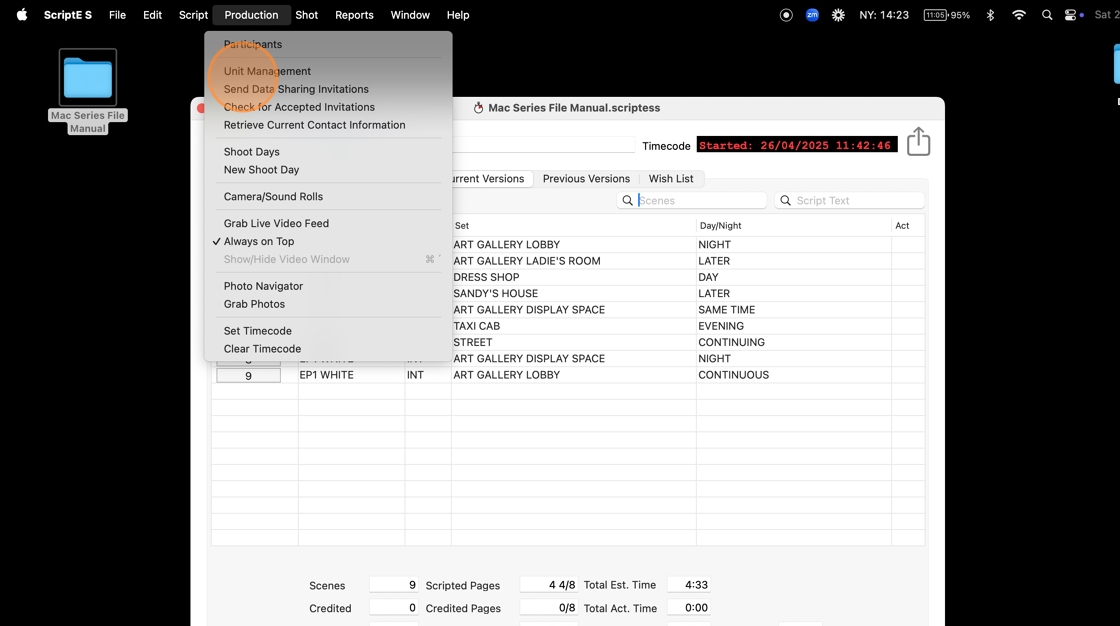
Task: Click the screen recording indicator icon
Action: coord(786,15)
